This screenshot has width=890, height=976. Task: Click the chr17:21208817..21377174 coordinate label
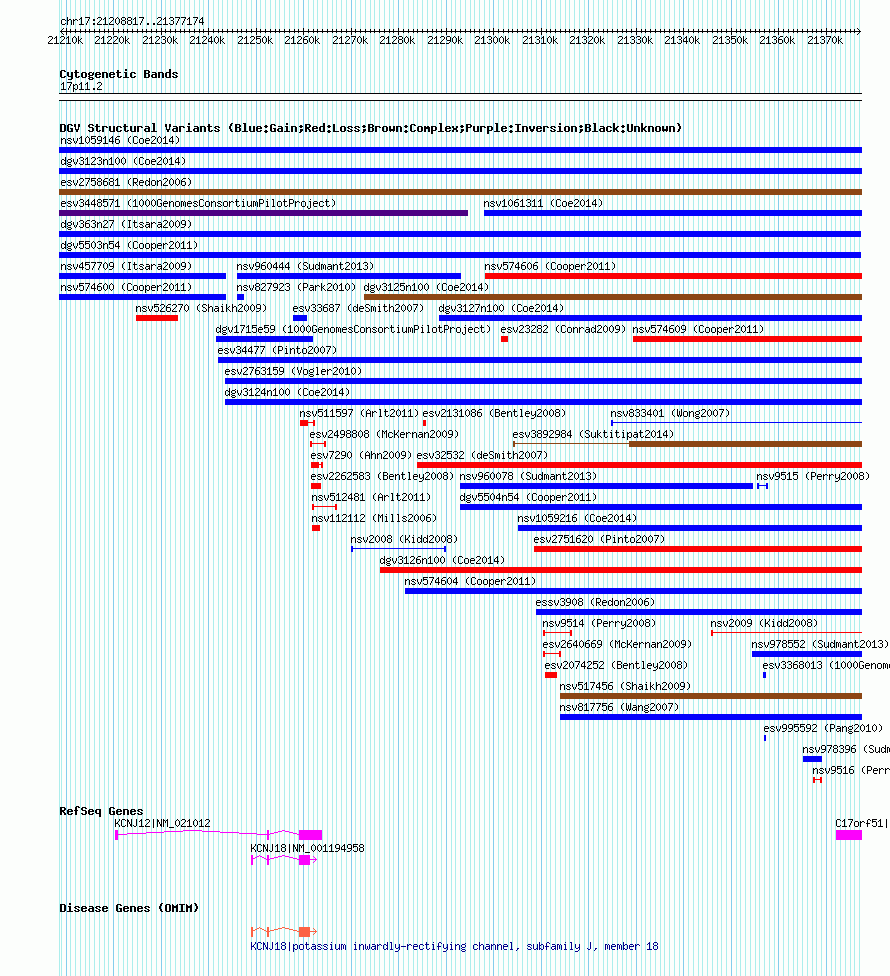coord(132,21)
